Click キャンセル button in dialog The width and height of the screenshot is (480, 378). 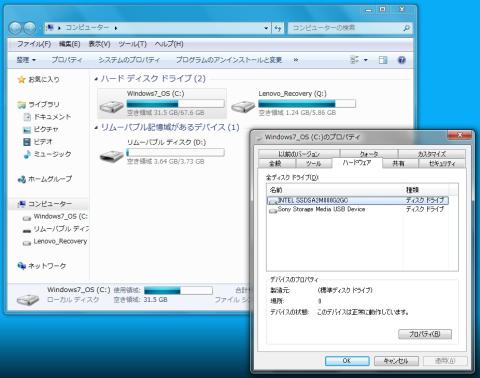[396, 361]
